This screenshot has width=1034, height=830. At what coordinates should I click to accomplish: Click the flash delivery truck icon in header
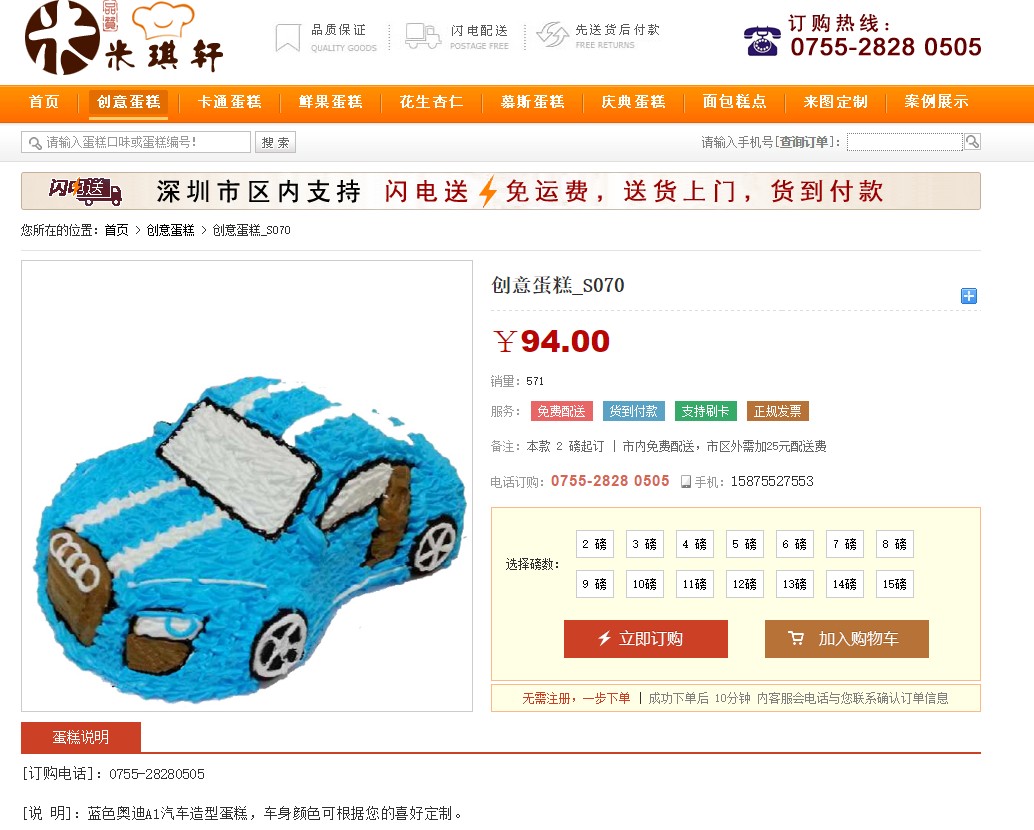pyautogui.click(x=423, y=36)
